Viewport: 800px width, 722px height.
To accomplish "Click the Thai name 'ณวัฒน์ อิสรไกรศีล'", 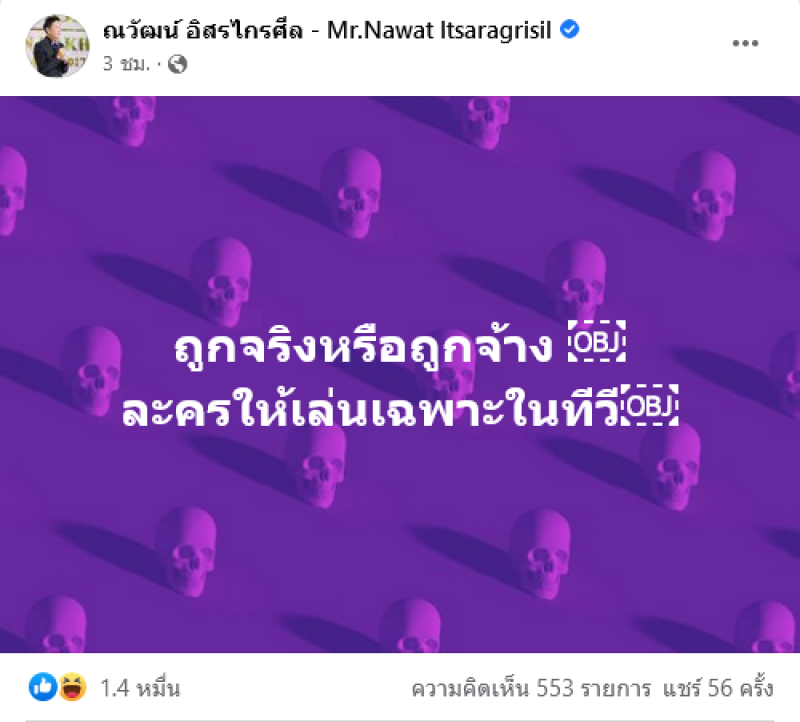I will 203,30.
